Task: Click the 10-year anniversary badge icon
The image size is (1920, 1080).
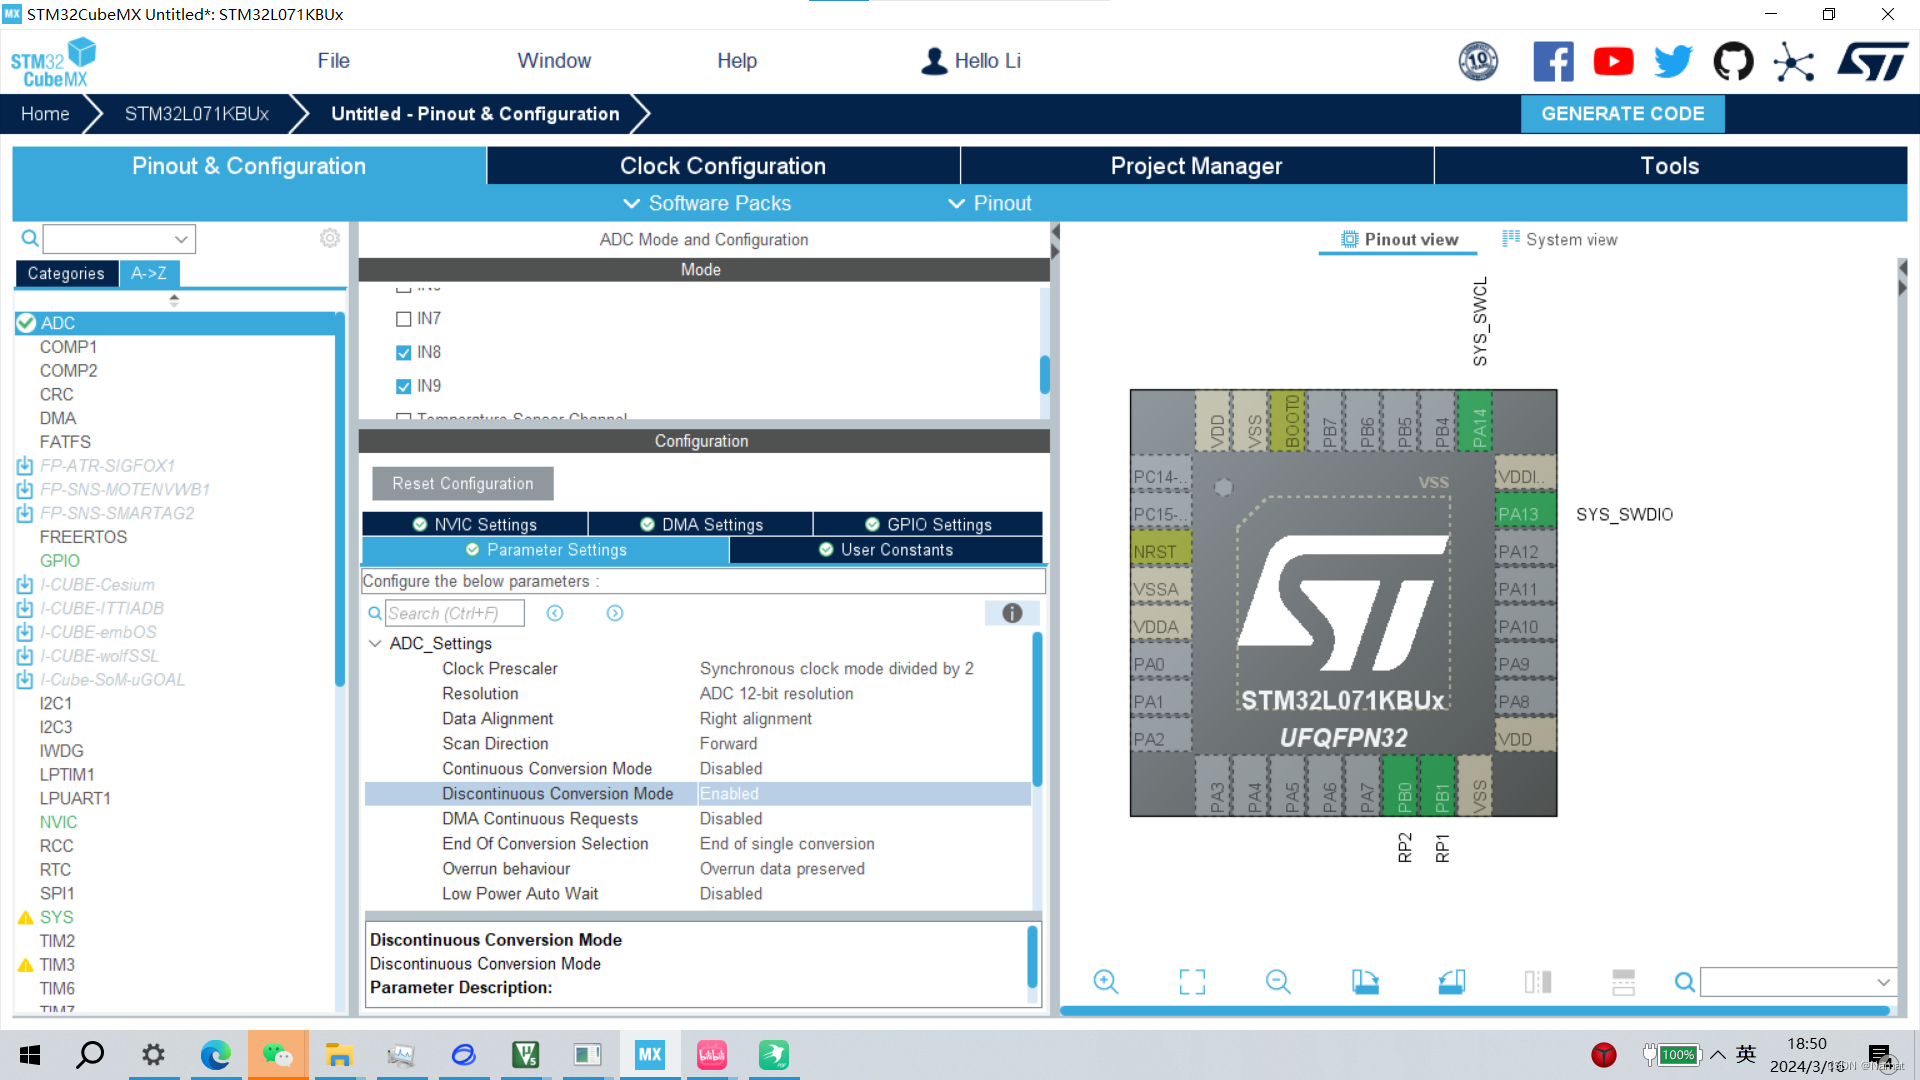Action: pyautogui.click(x=1478, y=62)
